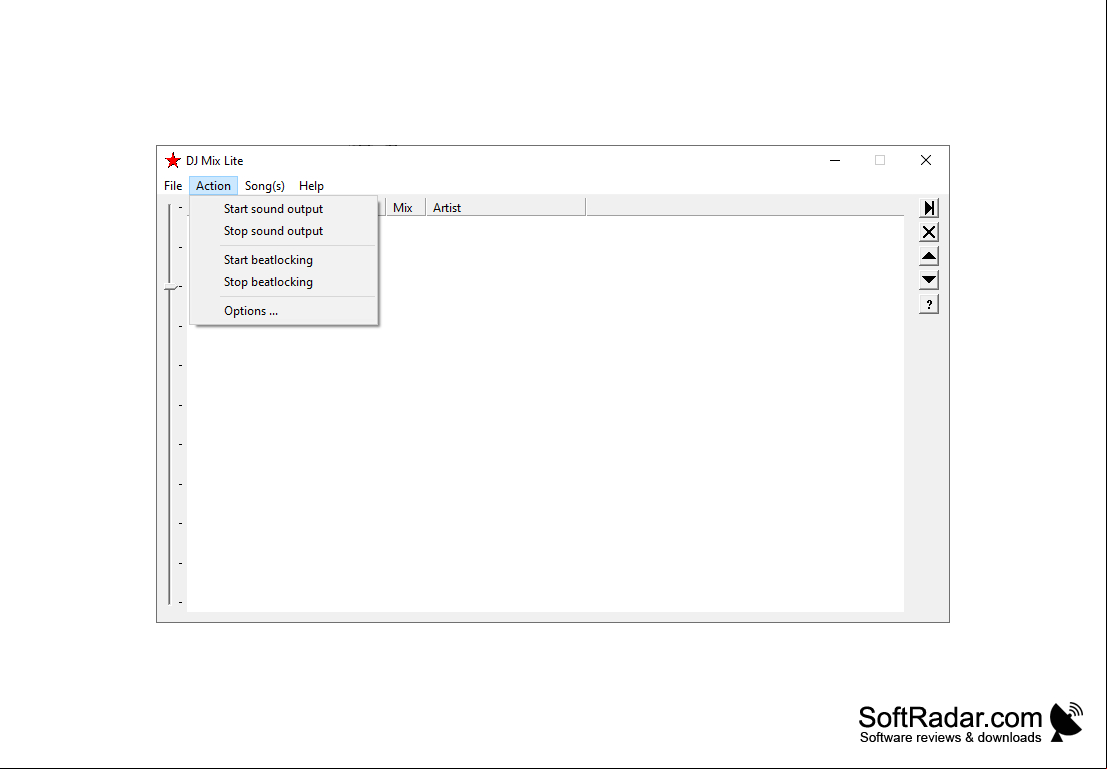Close the open Action menu
Viewport: 1107px width, 769px height.
(213, 186)
